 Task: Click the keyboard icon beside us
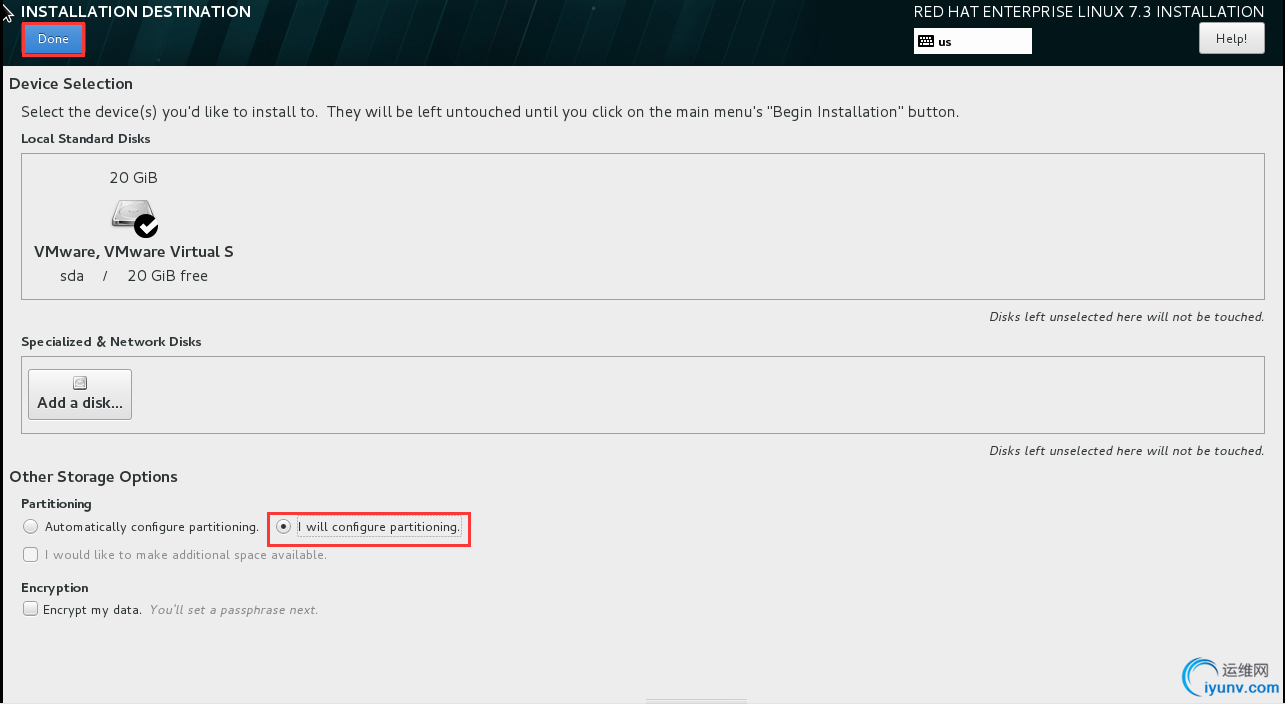tap(926, 42)
